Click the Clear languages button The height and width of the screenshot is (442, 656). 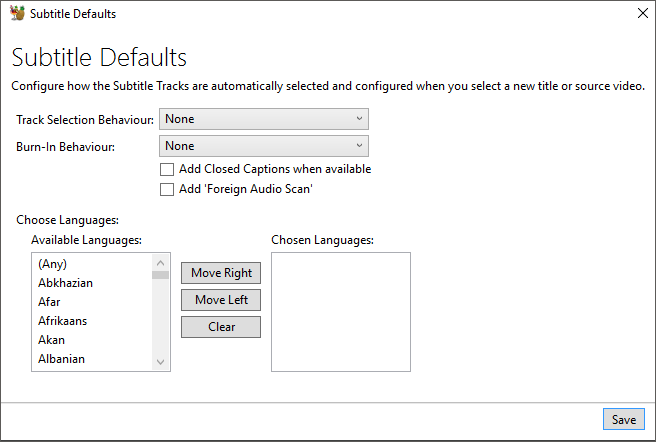click(x=221, y=327)
